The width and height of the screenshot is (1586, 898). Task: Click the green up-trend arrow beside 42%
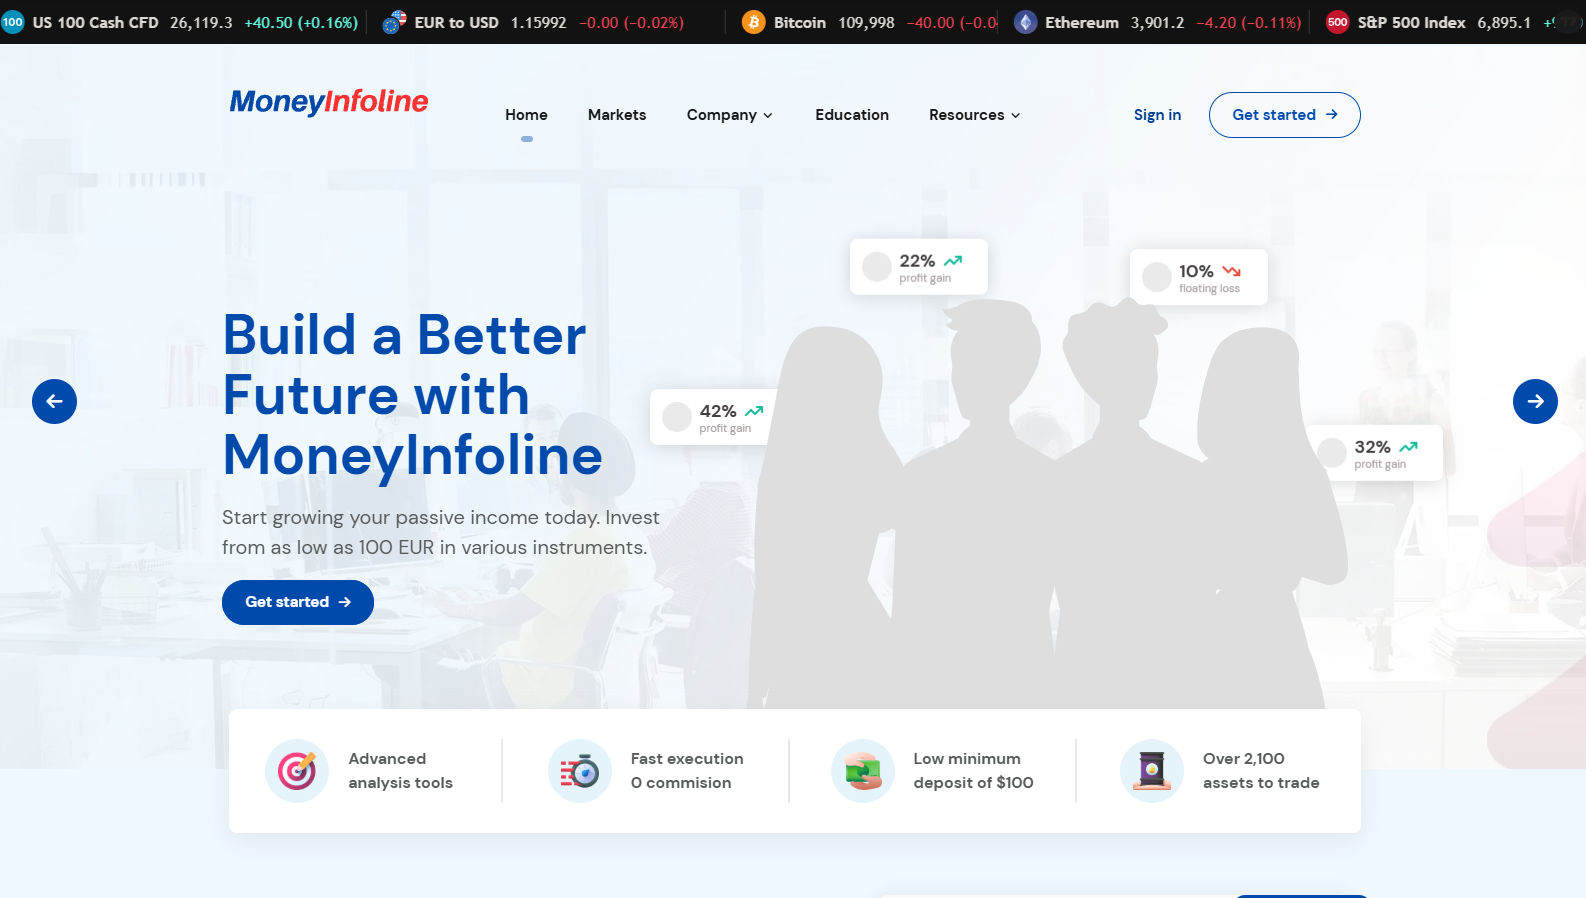(x=754, y=411)
